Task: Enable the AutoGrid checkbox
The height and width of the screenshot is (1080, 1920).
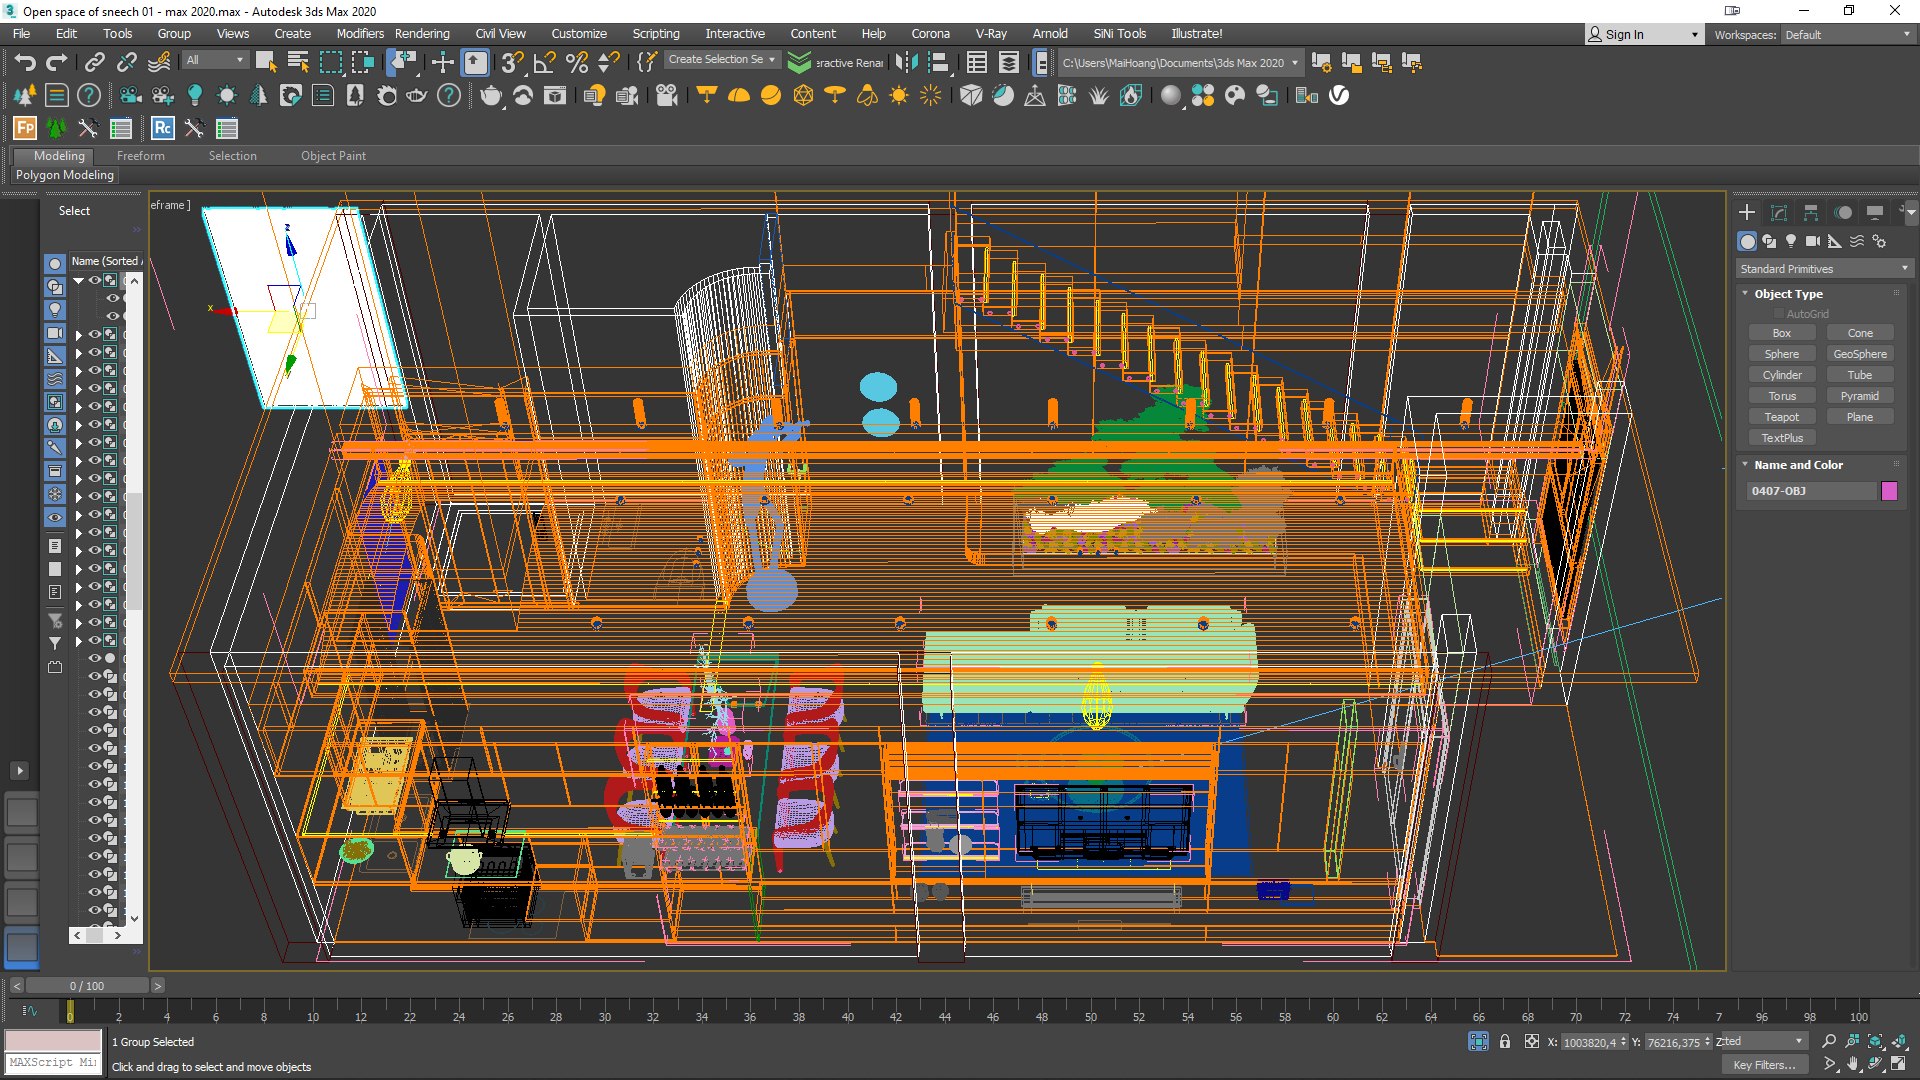Action: tap(1779, 314)
